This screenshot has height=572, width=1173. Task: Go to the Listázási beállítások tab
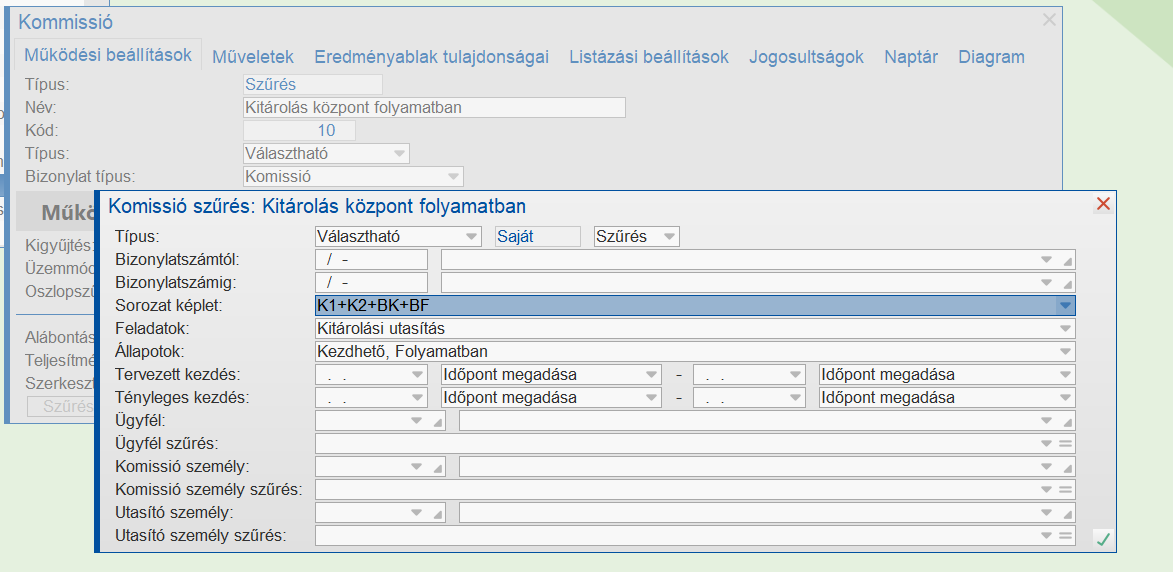point(649,57)
